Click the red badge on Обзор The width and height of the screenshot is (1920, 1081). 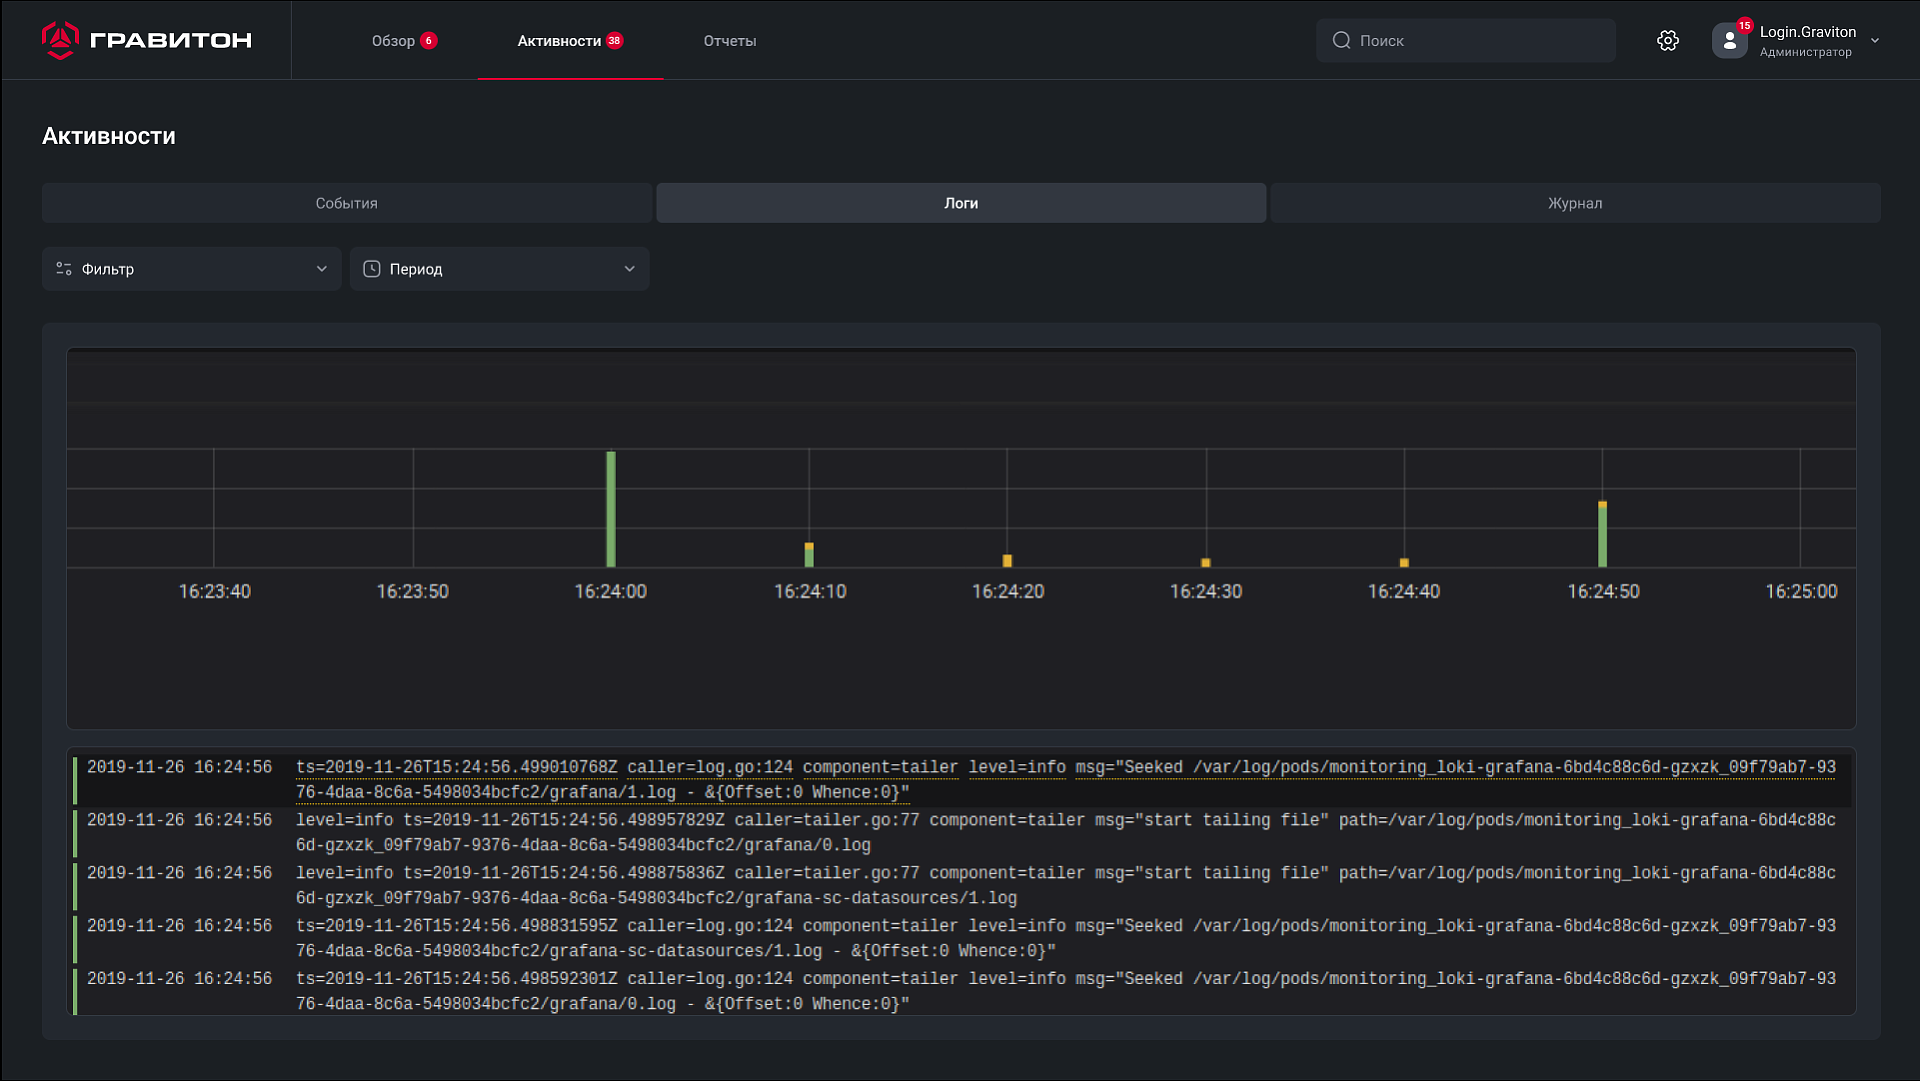point(429,41)
